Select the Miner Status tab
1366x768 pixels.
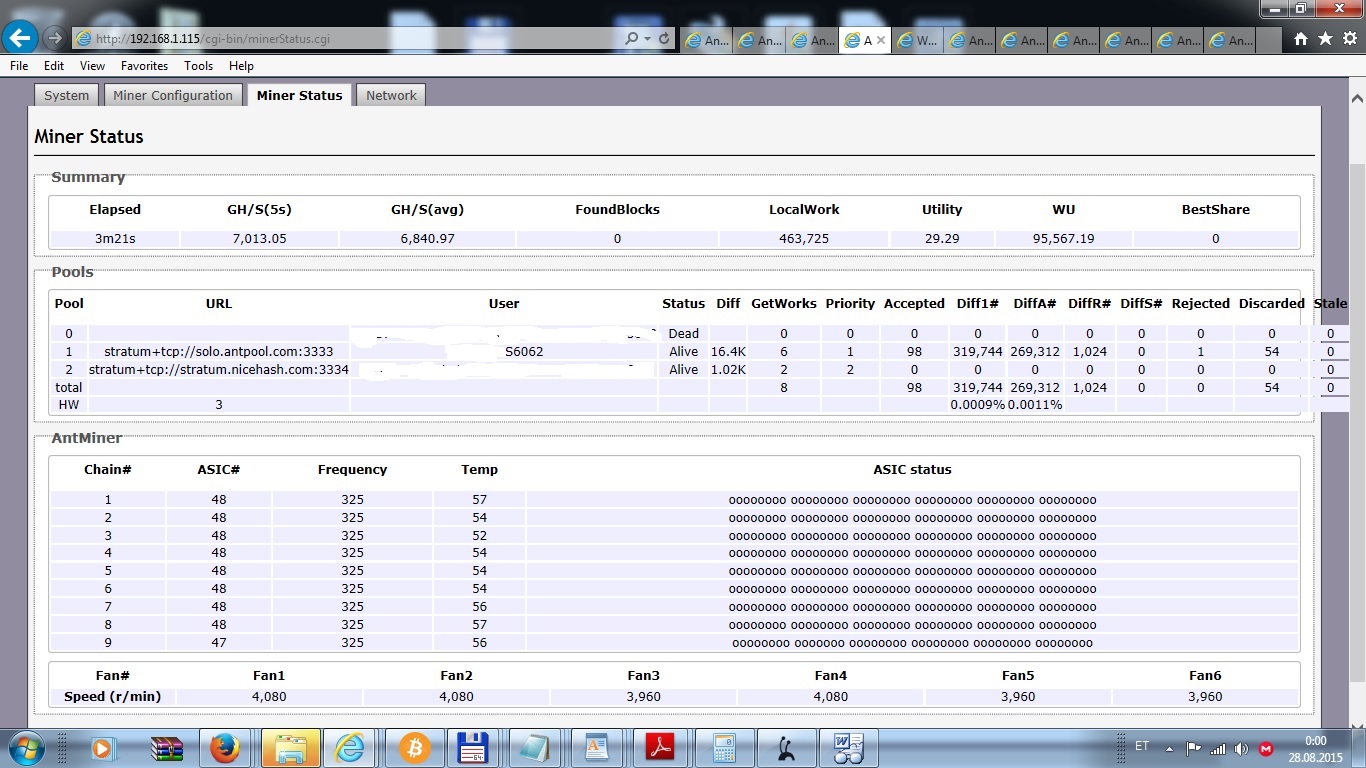coord(299,95)
